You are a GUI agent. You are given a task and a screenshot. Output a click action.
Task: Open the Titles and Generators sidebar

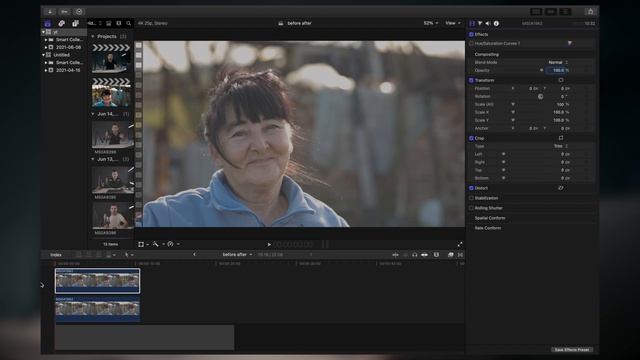(76, 23)
